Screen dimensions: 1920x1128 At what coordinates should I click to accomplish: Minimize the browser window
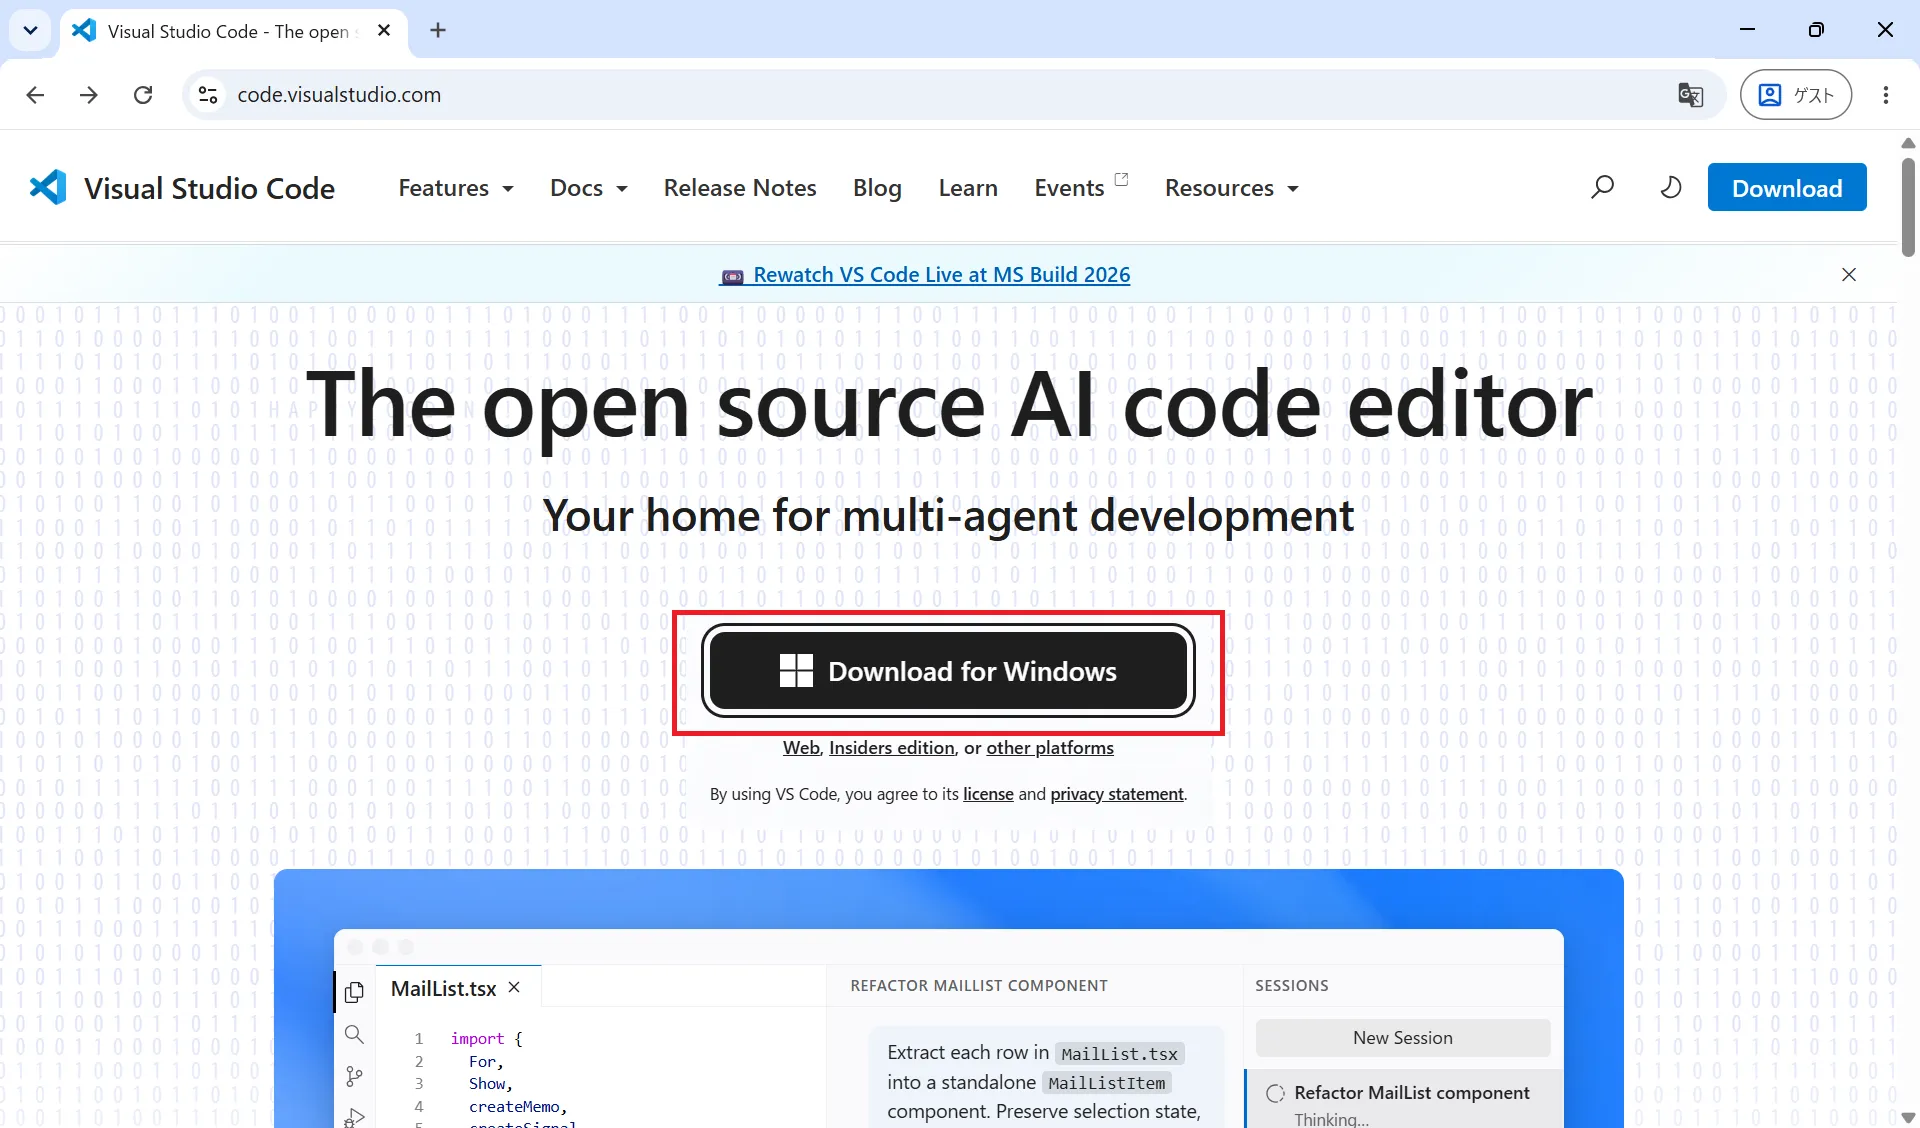point(1748,30)
